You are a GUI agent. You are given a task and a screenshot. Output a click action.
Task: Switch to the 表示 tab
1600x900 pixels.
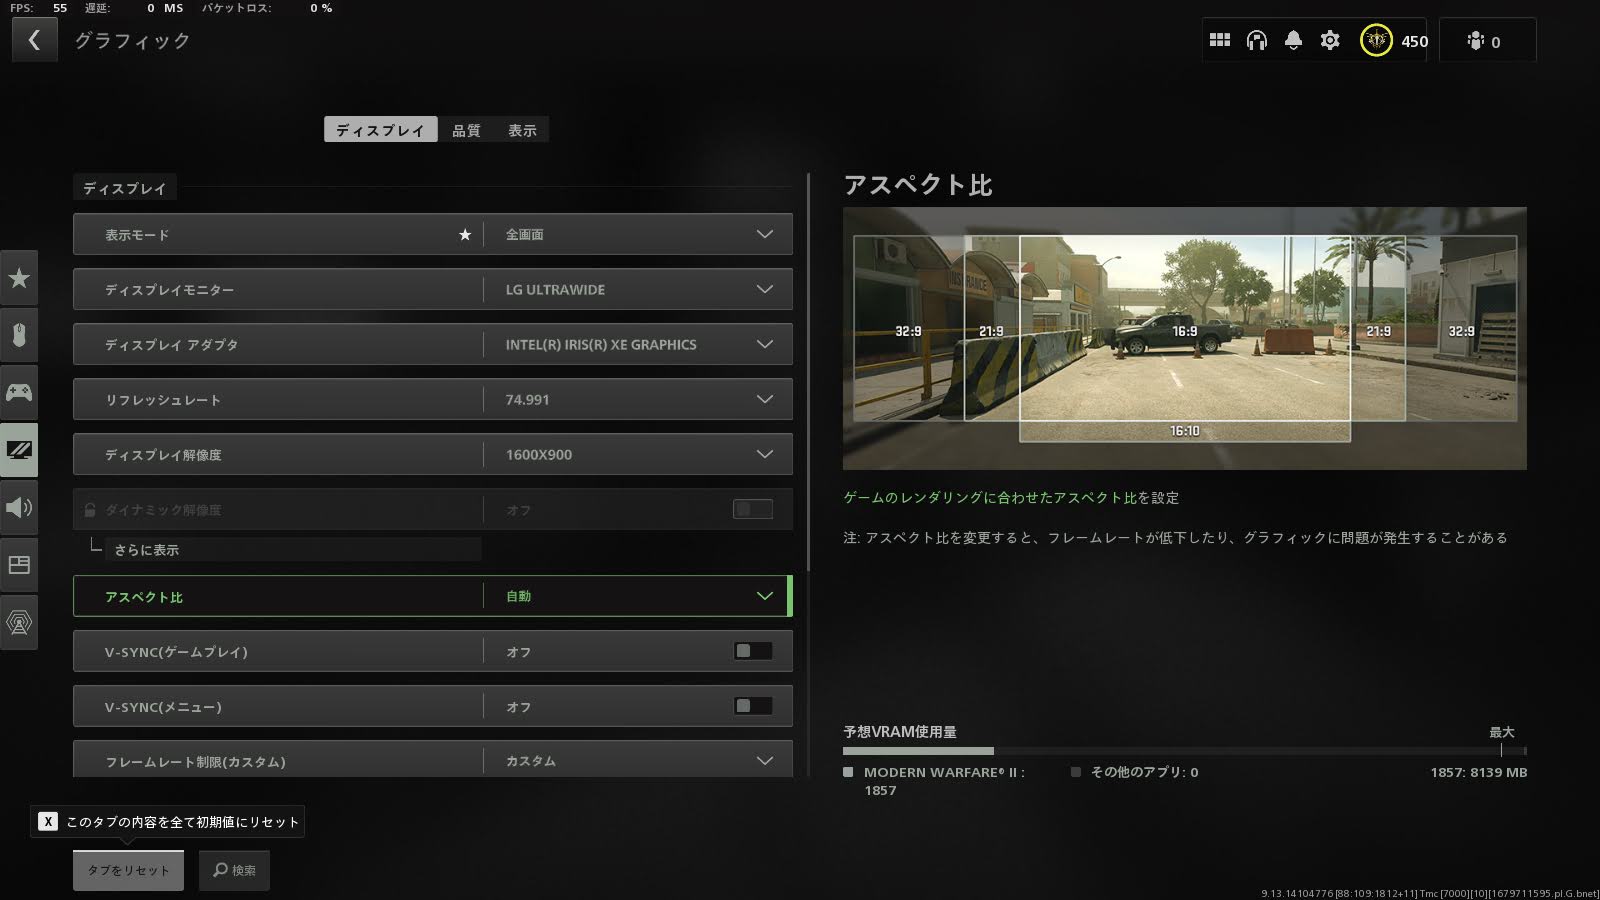coord(522,130)
